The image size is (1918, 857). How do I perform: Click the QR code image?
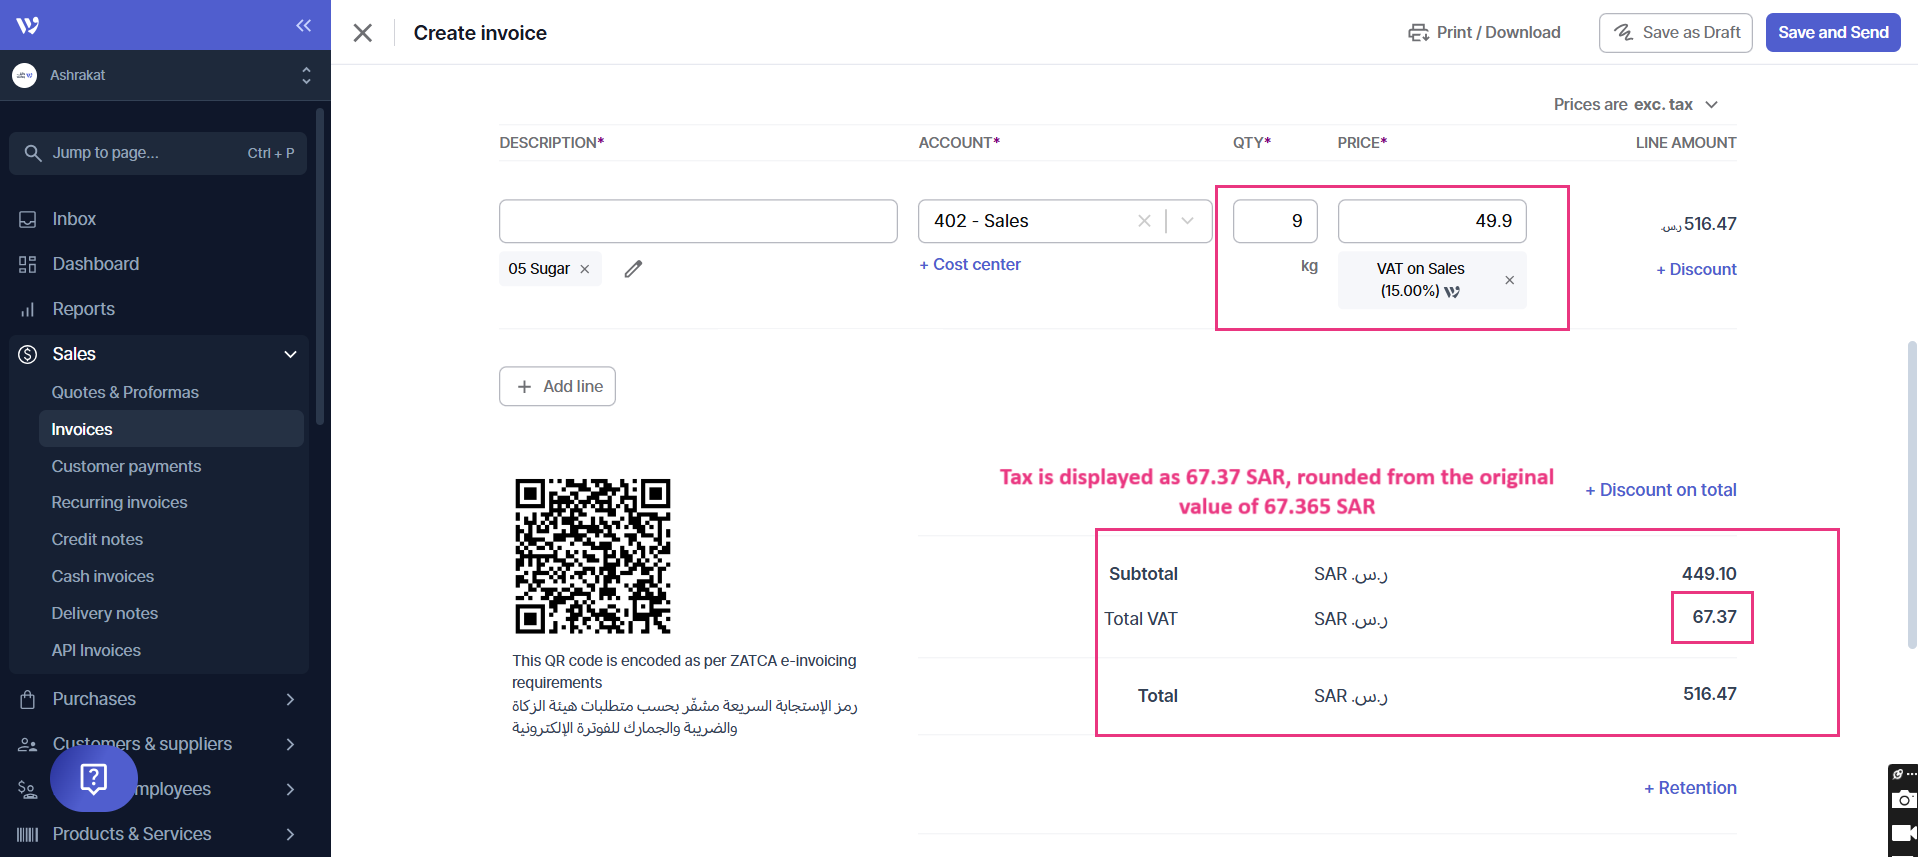(x=592, y=556)
